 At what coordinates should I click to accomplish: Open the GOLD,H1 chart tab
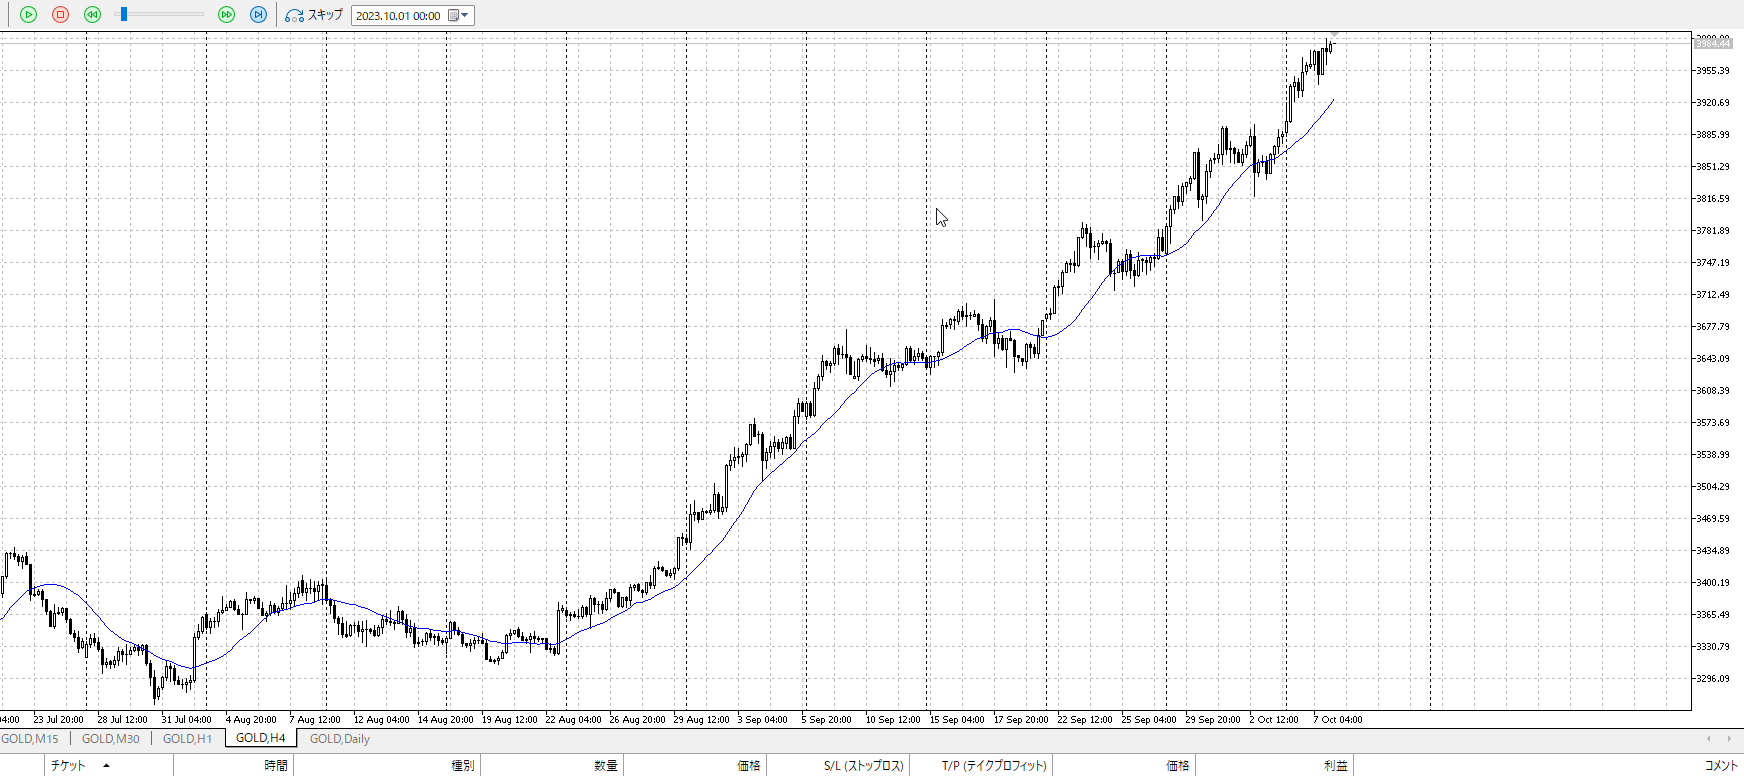187,739
